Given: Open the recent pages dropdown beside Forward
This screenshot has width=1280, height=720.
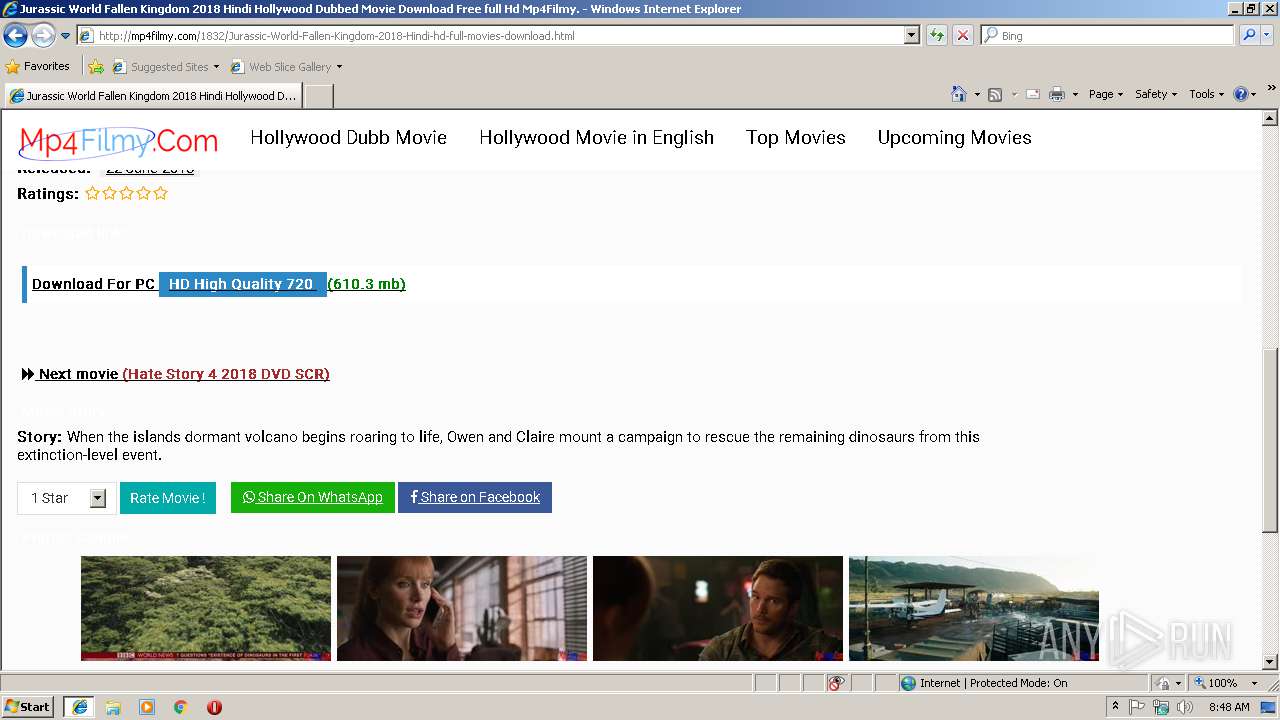Looking at the screenshot, I should (65, 36).
